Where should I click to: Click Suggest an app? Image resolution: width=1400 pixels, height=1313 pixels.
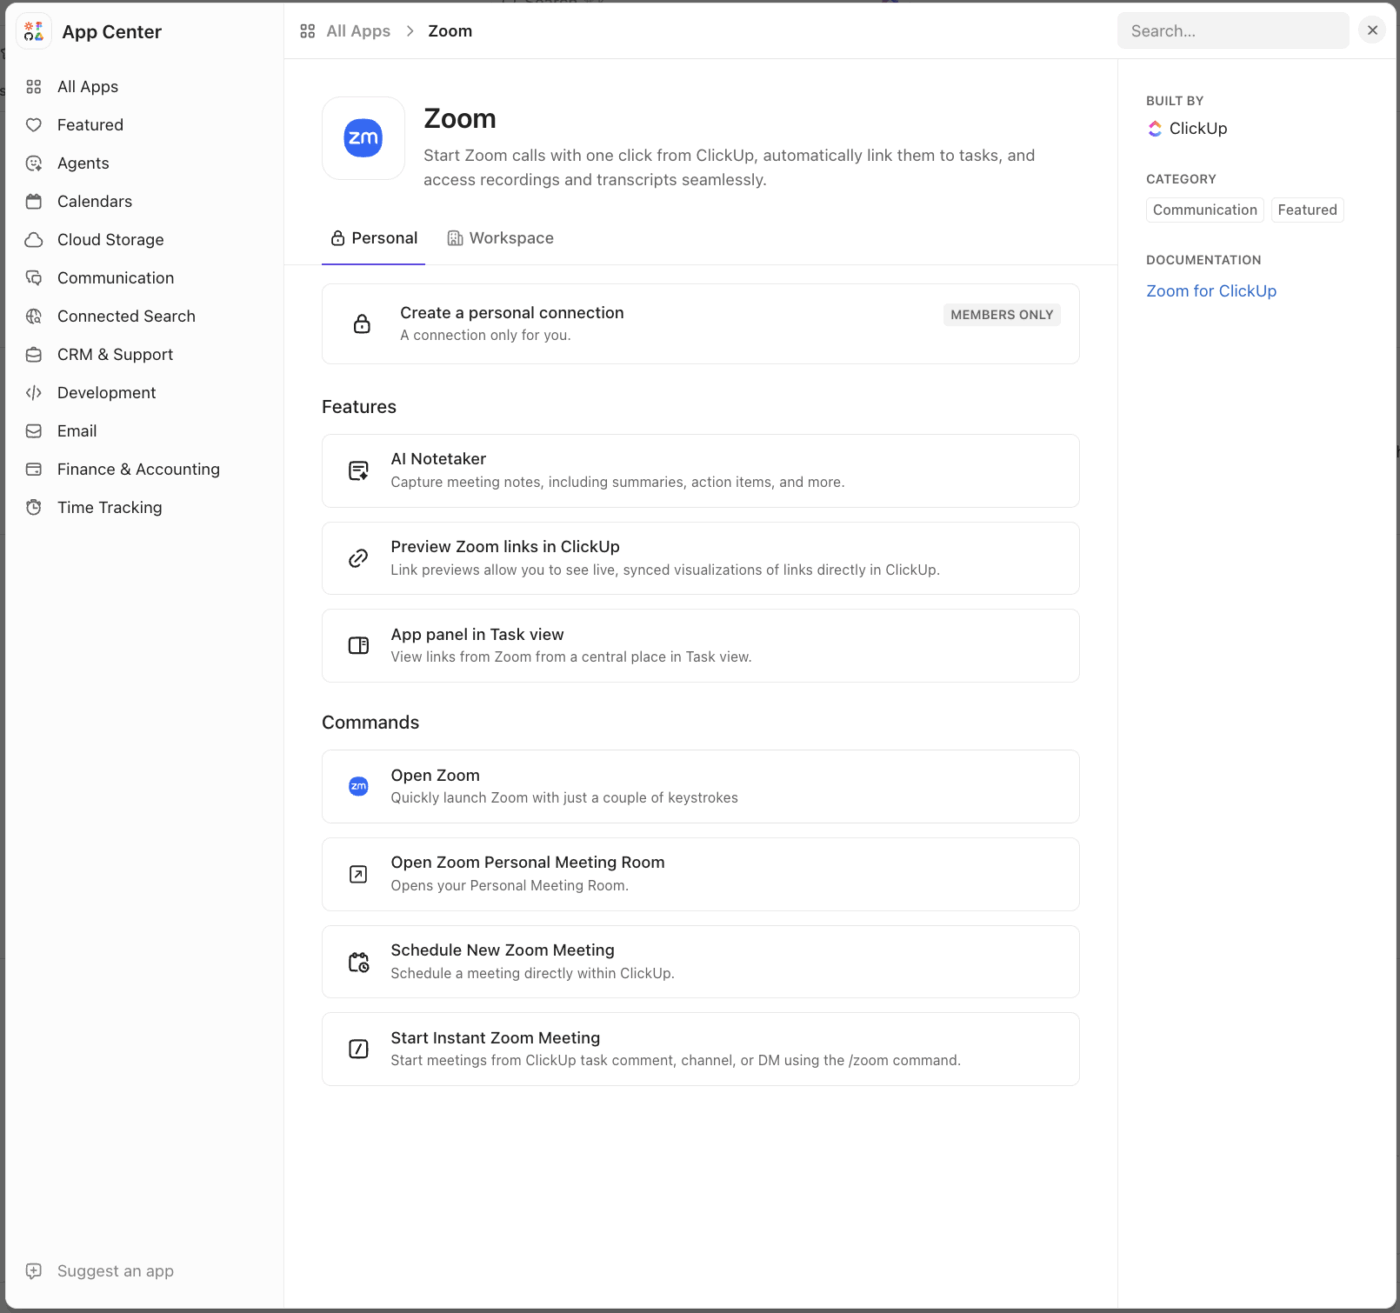pyautogui.click(x=114, y=1270)
